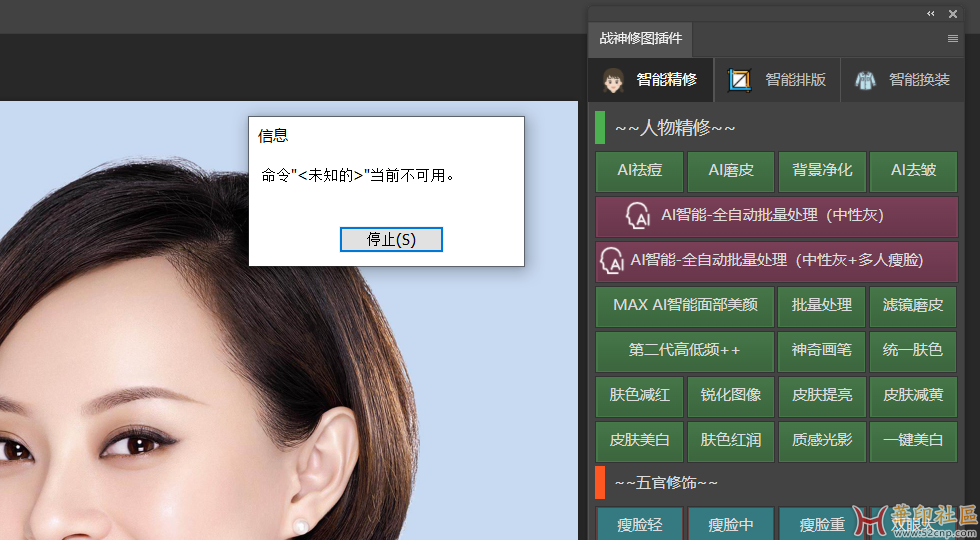Image resolution: width=980 pixels, height=540 pixels.
Task: Click the AI去皱 button
Action: (x=913, y=171)
